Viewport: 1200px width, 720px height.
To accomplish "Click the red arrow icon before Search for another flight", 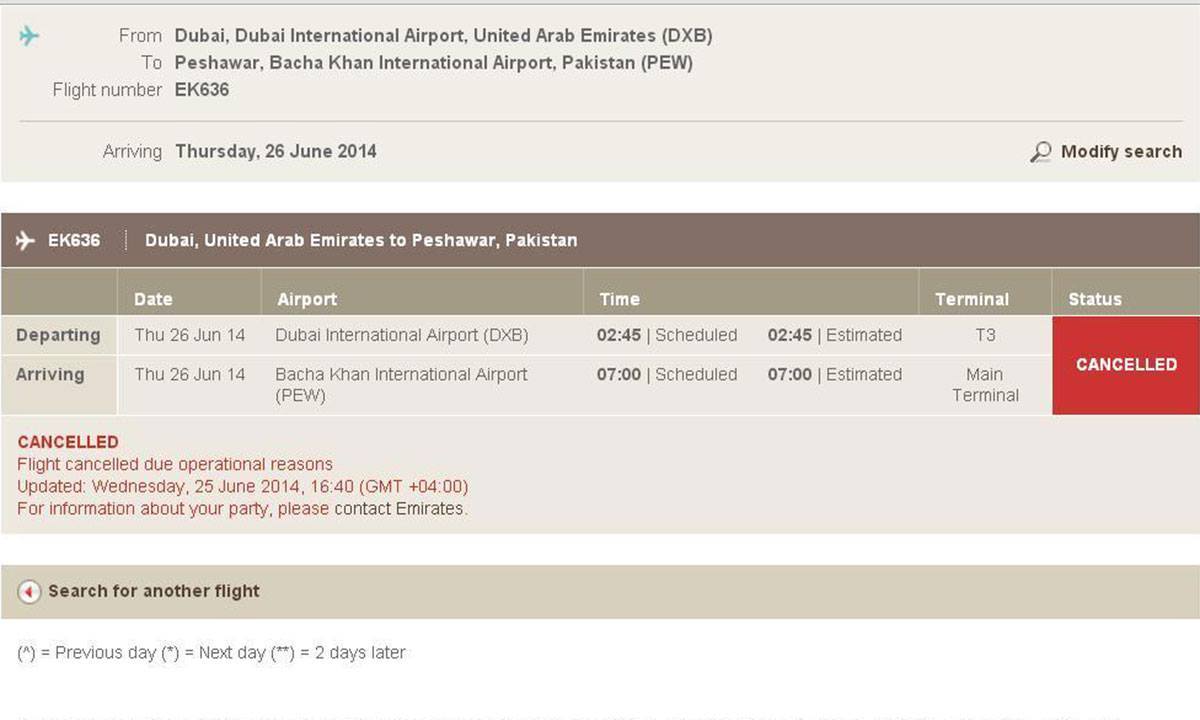I will 30,592.
